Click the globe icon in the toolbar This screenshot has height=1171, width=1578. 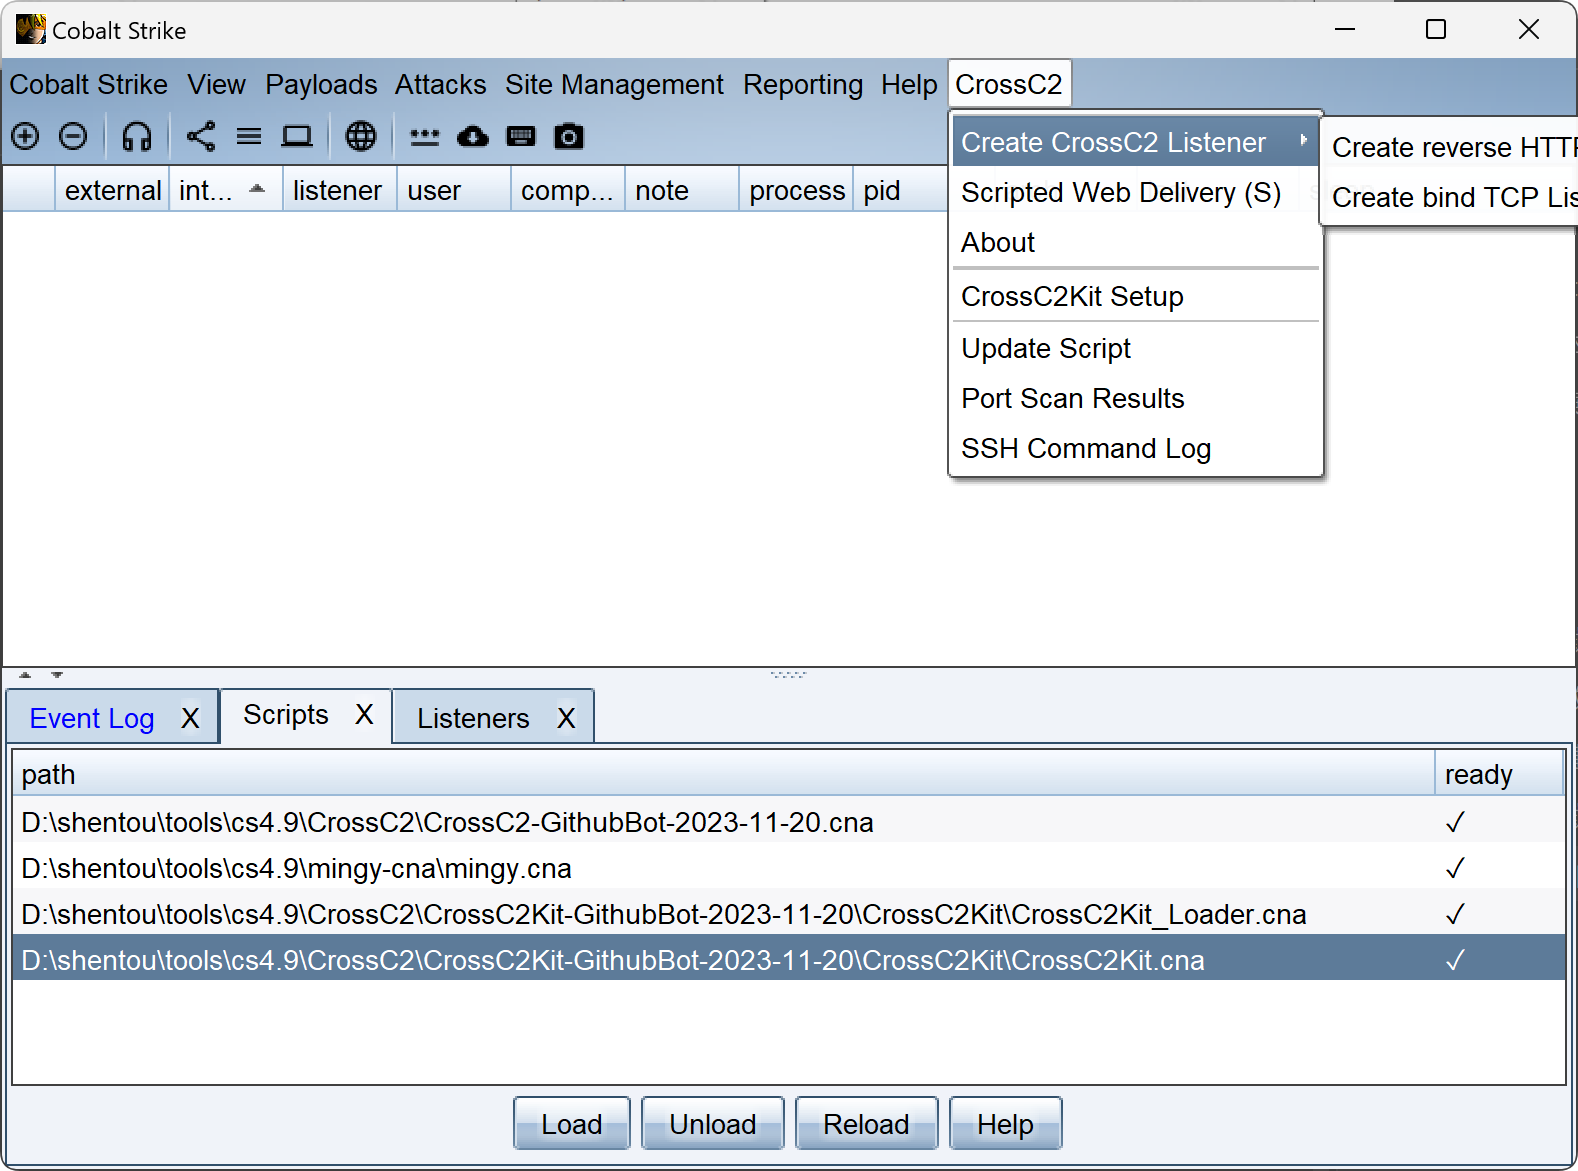coord(361,136)
